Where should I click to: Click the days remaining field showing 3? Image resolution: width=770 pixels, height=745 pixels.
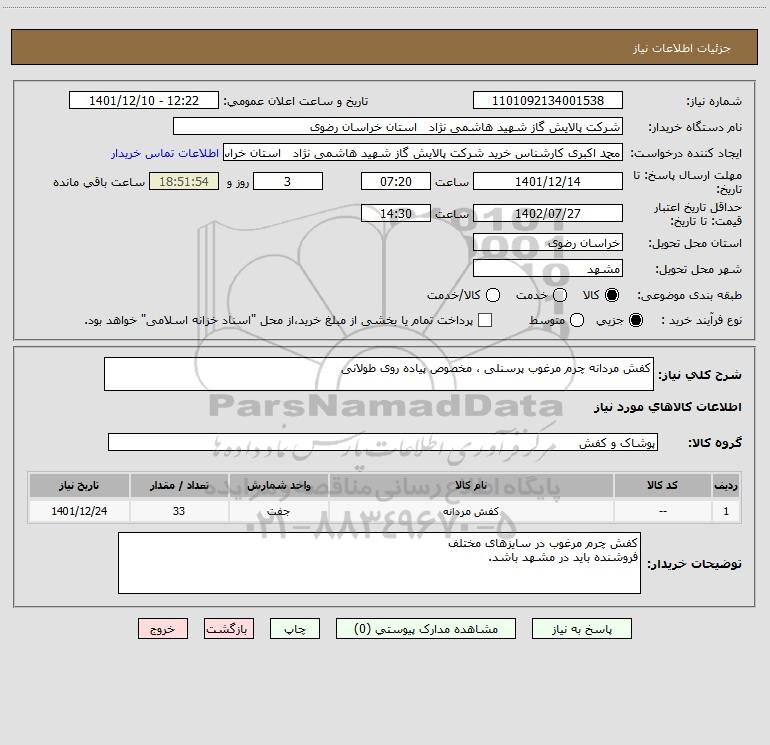coord(288,181)
